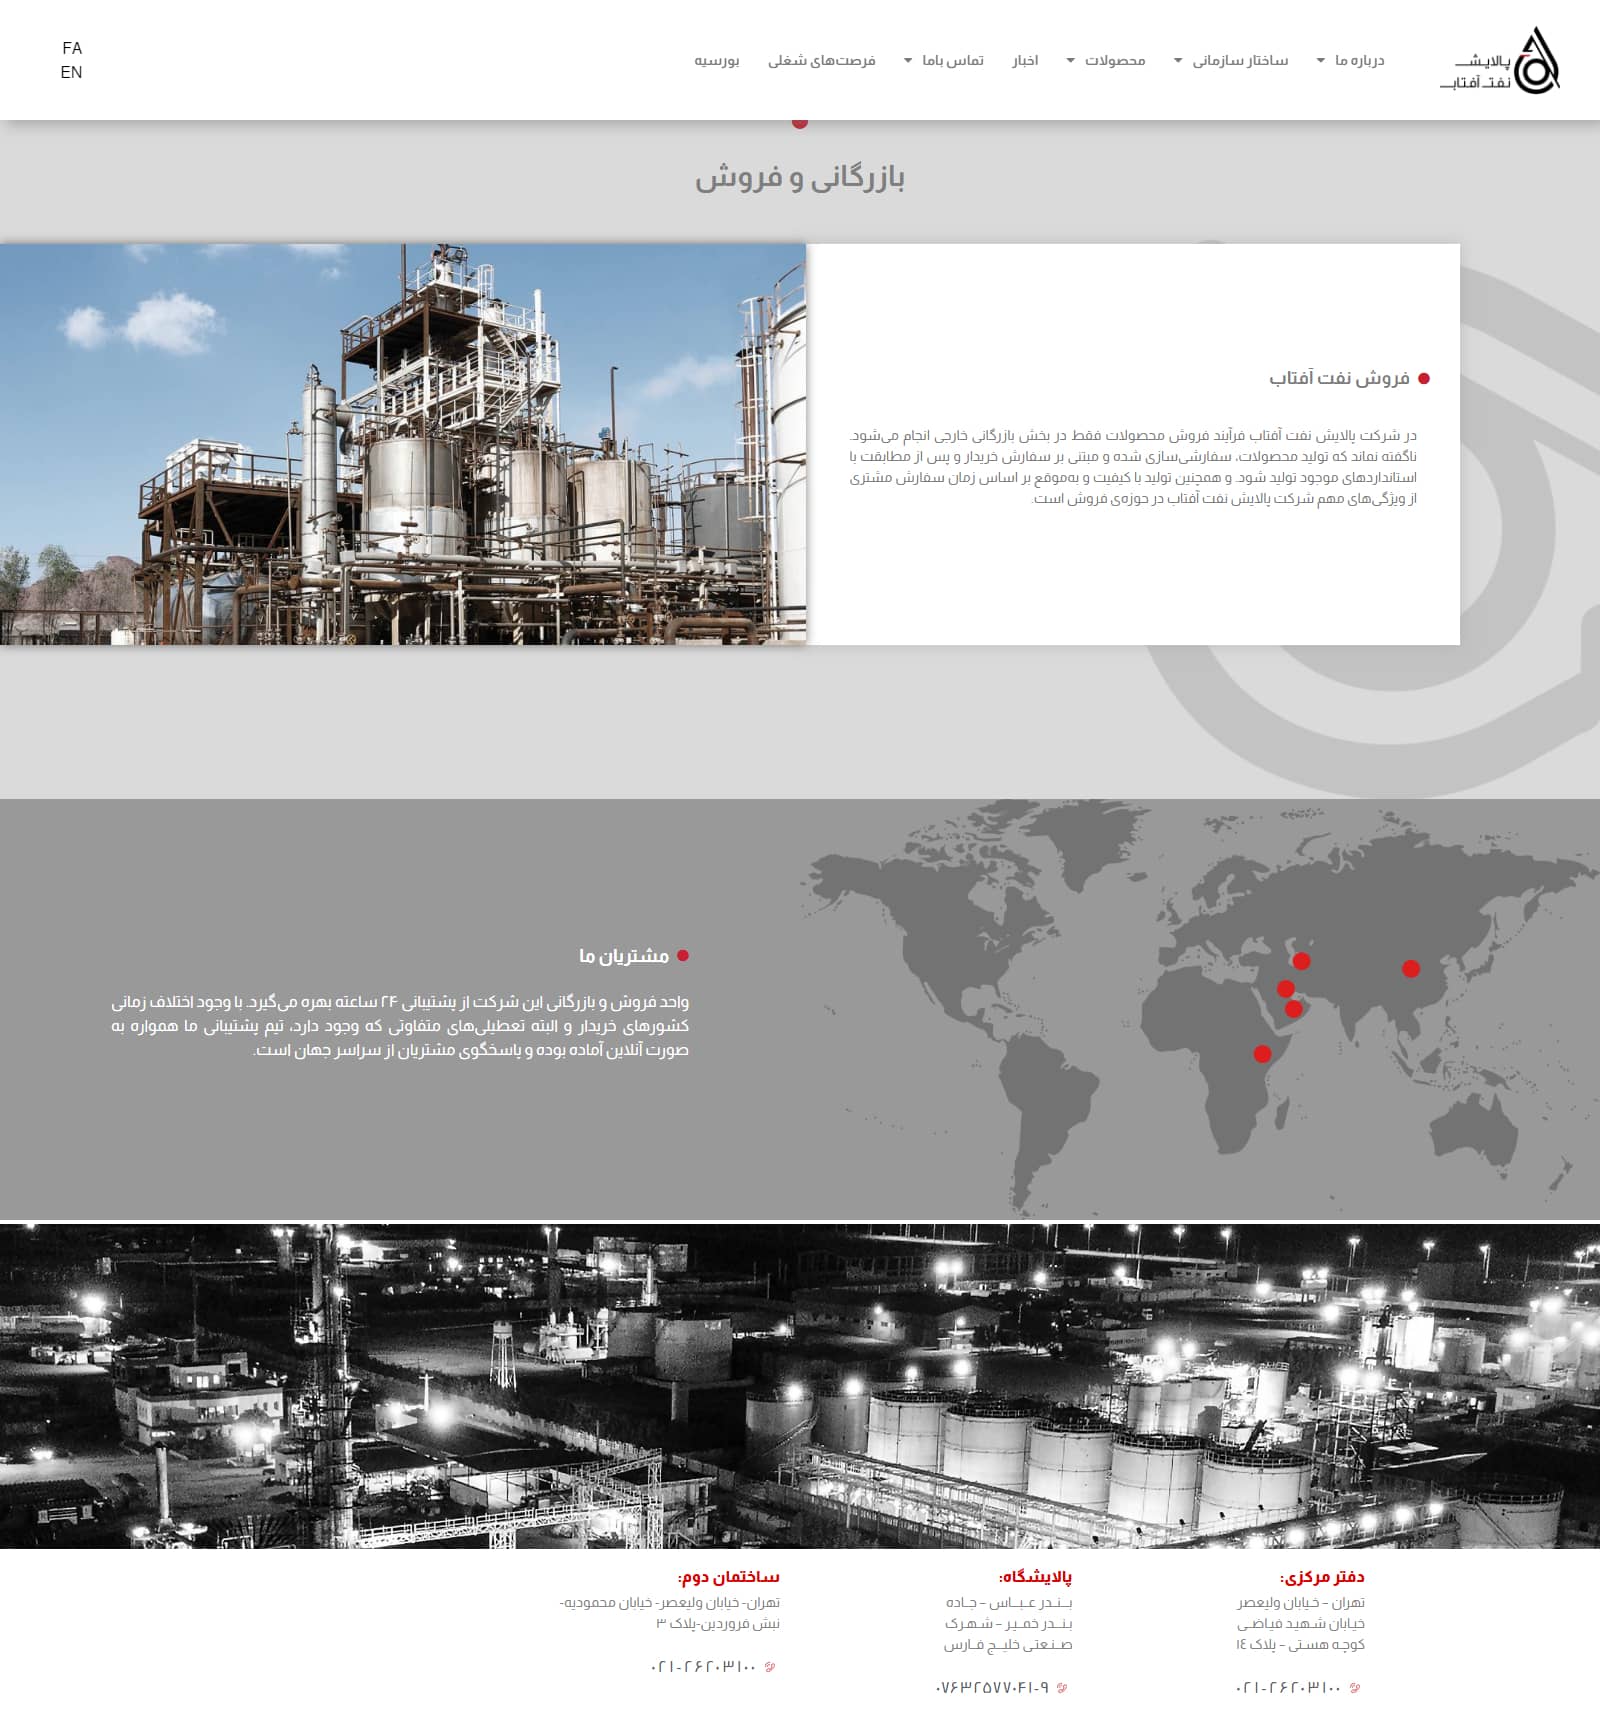This screenshot has height=1720, width=1600.
Task: Click the phone icon under دفتر مرکزی
Action: [x=1355, y=1688]
